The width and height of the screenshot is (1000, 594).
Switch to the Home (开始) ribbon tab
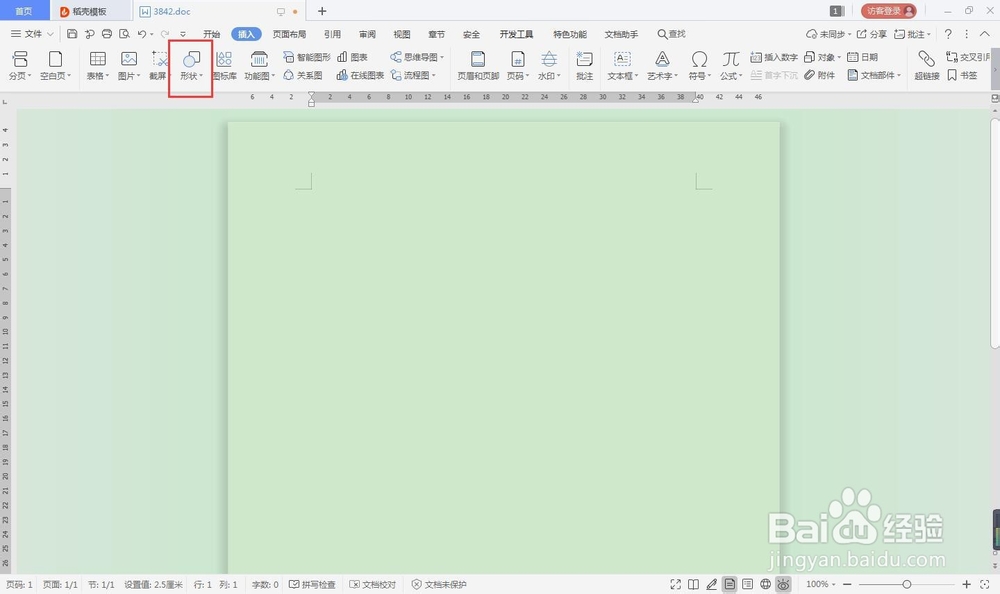[x=211, y=34]
